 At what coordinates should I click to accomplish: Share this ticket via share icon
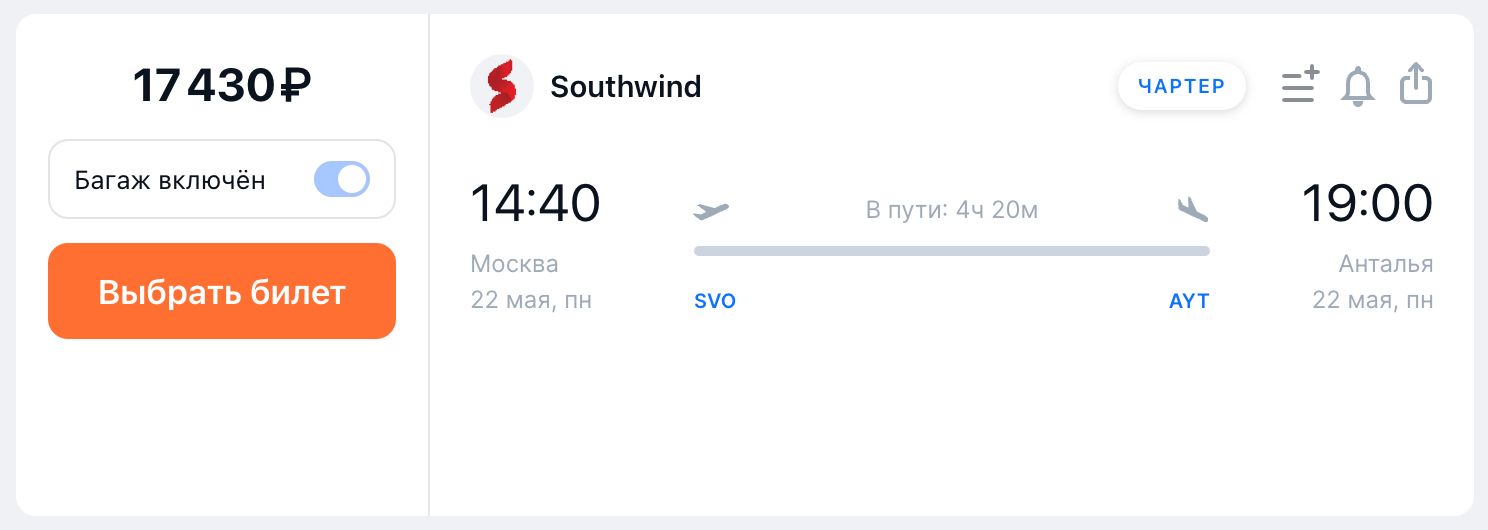(x=1416, y=84)
